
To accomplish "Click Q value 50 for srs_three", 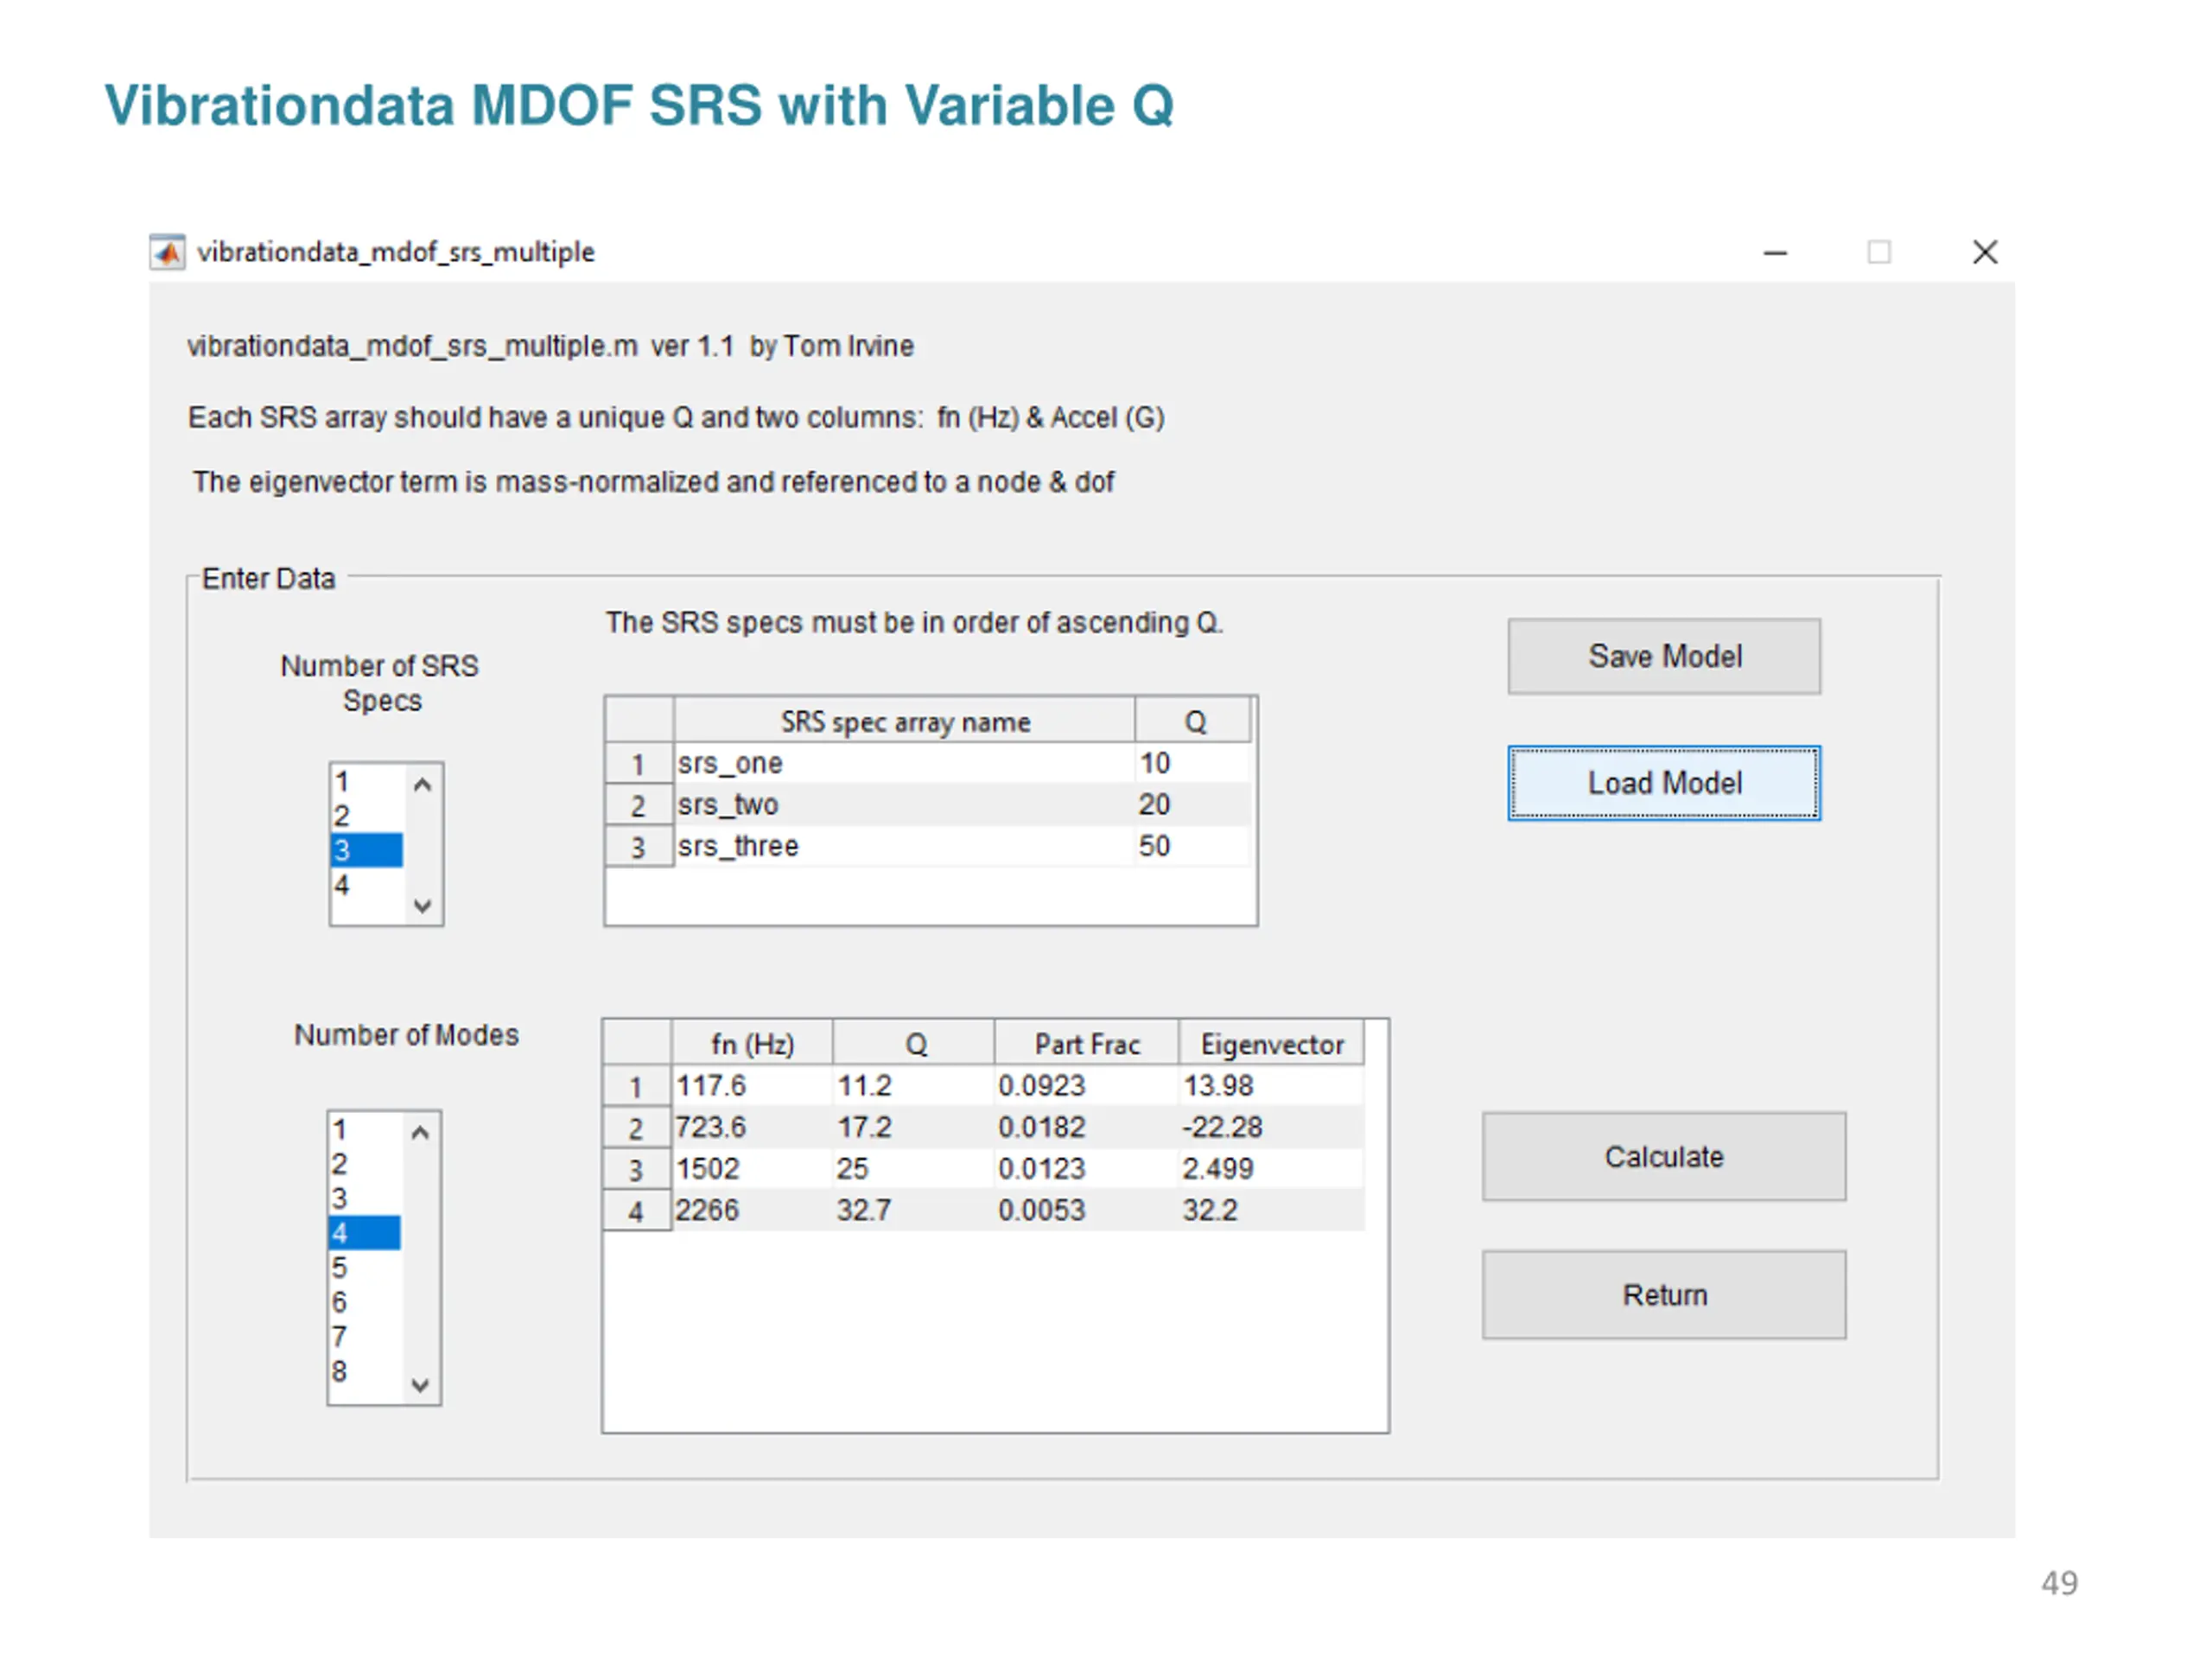I will tap(1192, 846).
